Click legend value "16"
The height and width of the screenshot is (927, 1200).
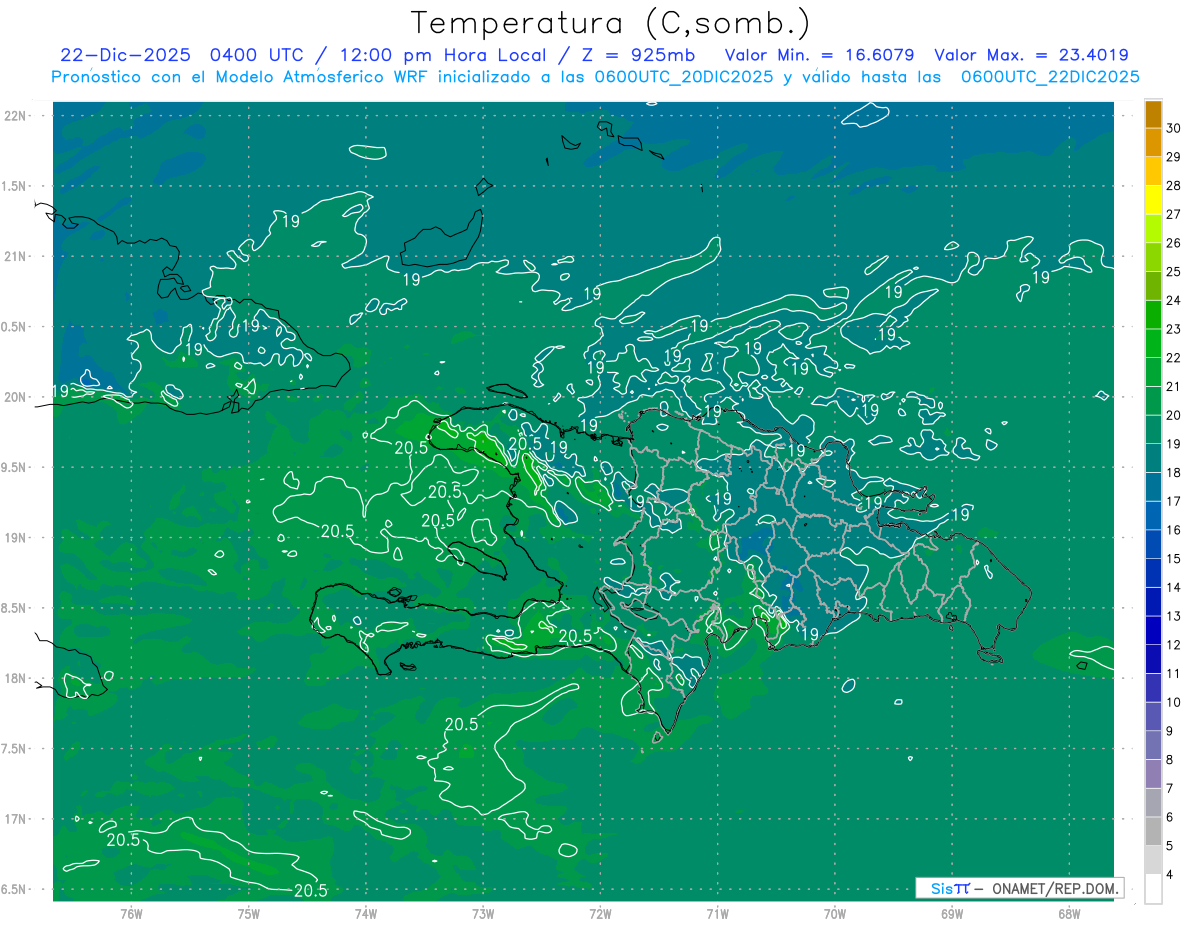(1174, 530)
